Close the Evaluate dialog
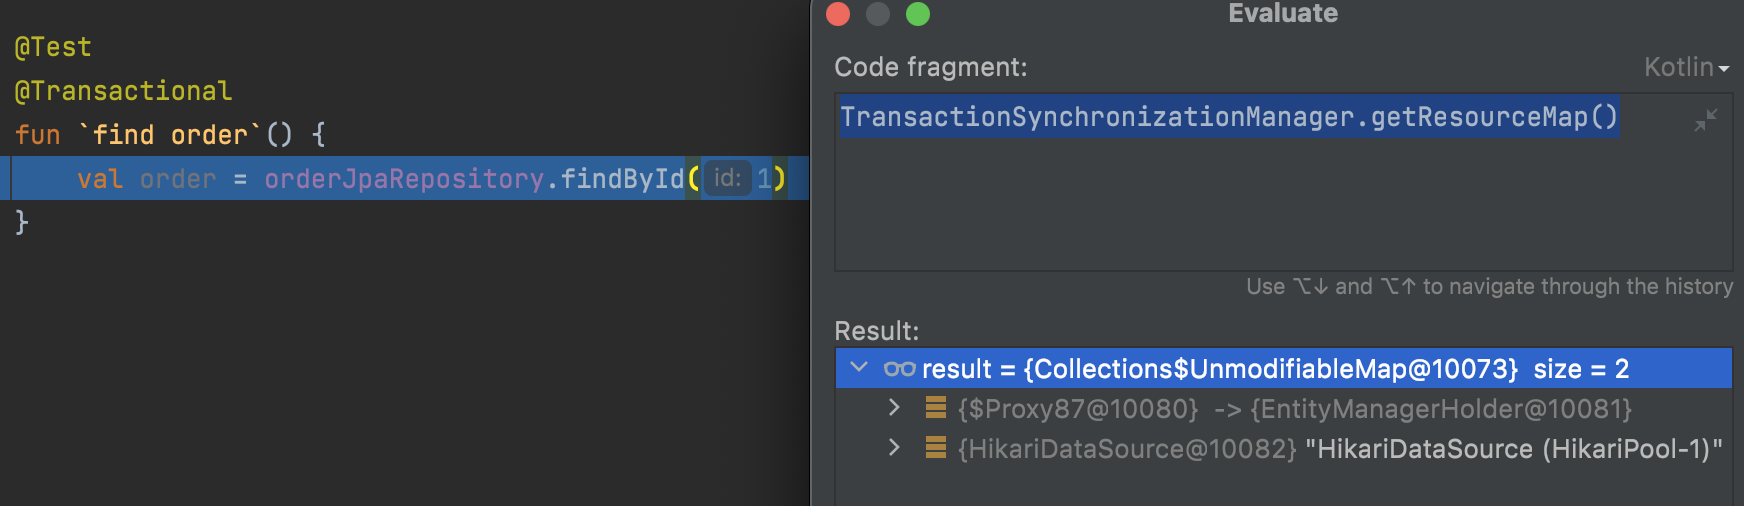The width and height of the screenshot is (1744, 506). click(x=838, y=14)
